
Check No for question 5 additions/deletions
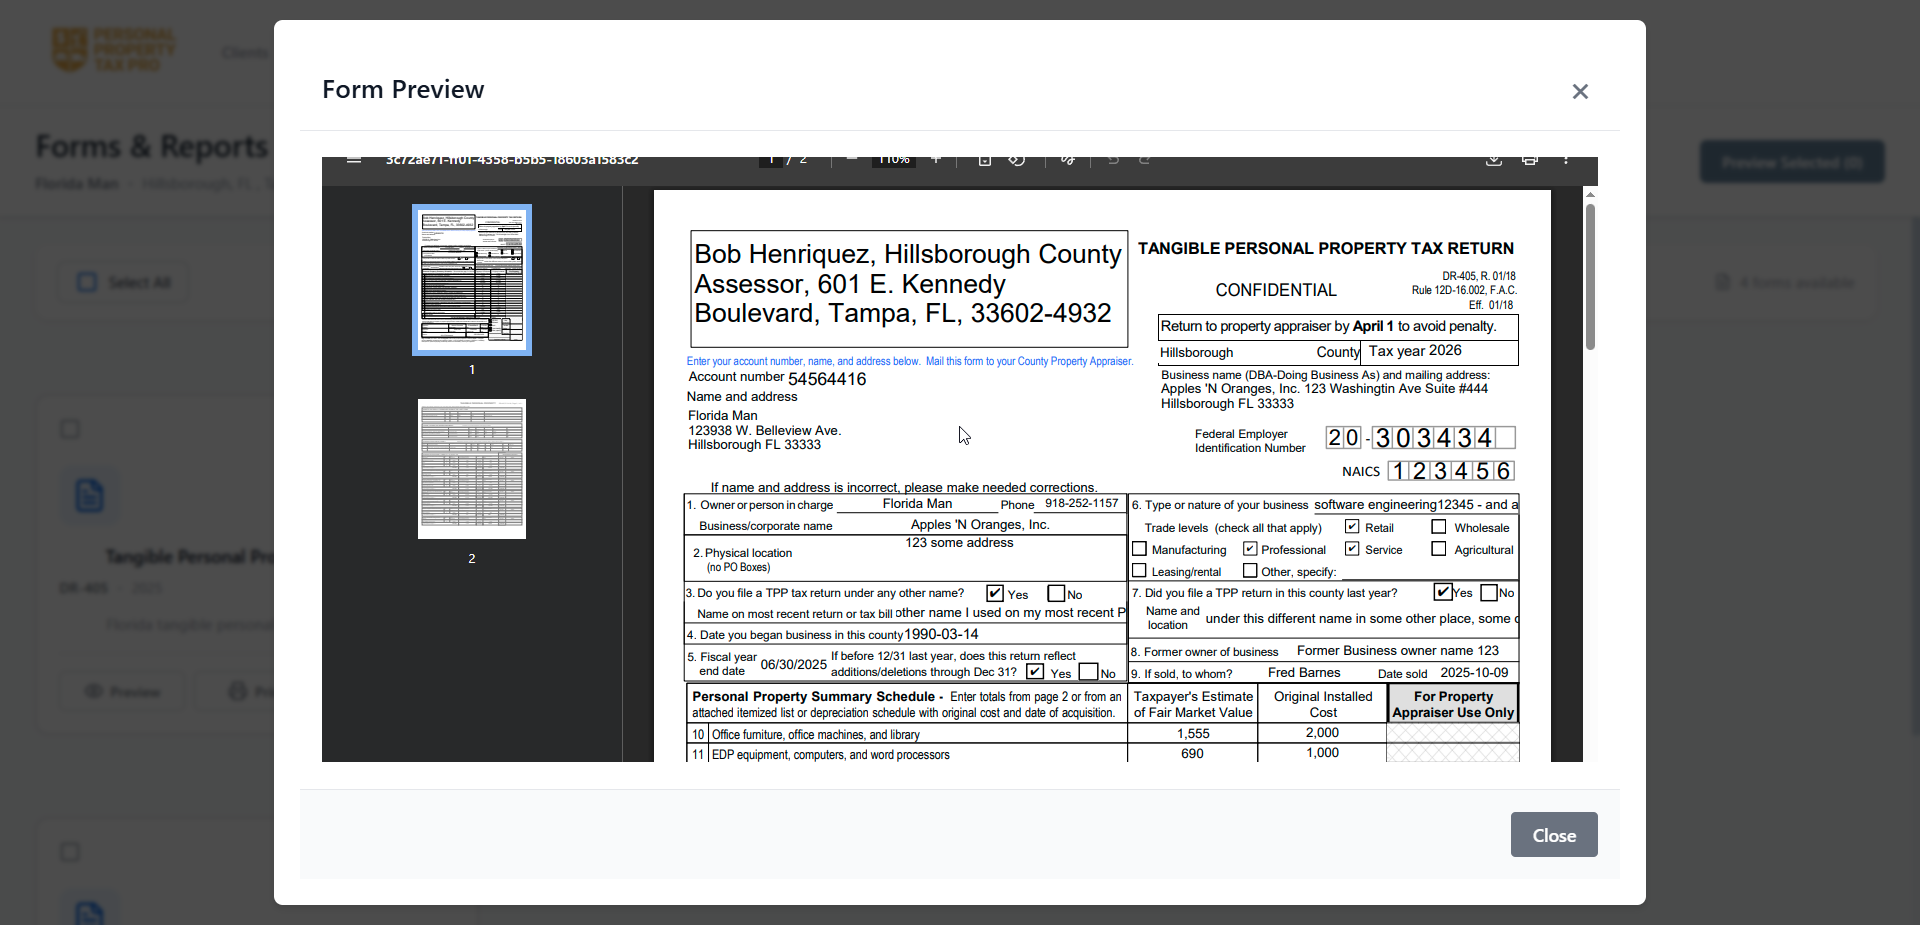click(x=1089, y=671)
